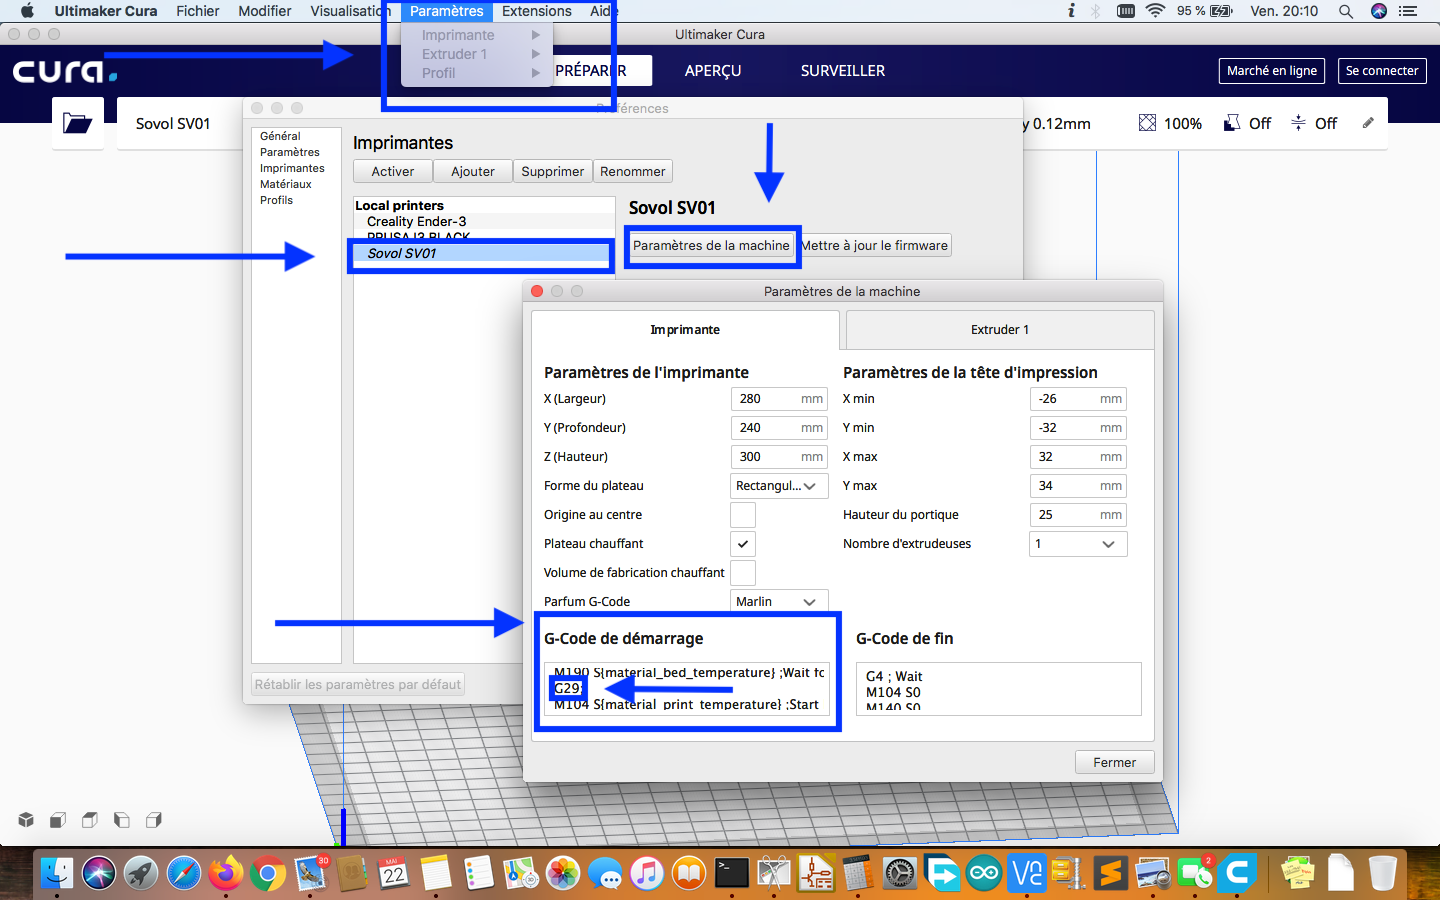Expand the Imprimante submenu
Screen dimensions: 1440x900
coord(476,35)
